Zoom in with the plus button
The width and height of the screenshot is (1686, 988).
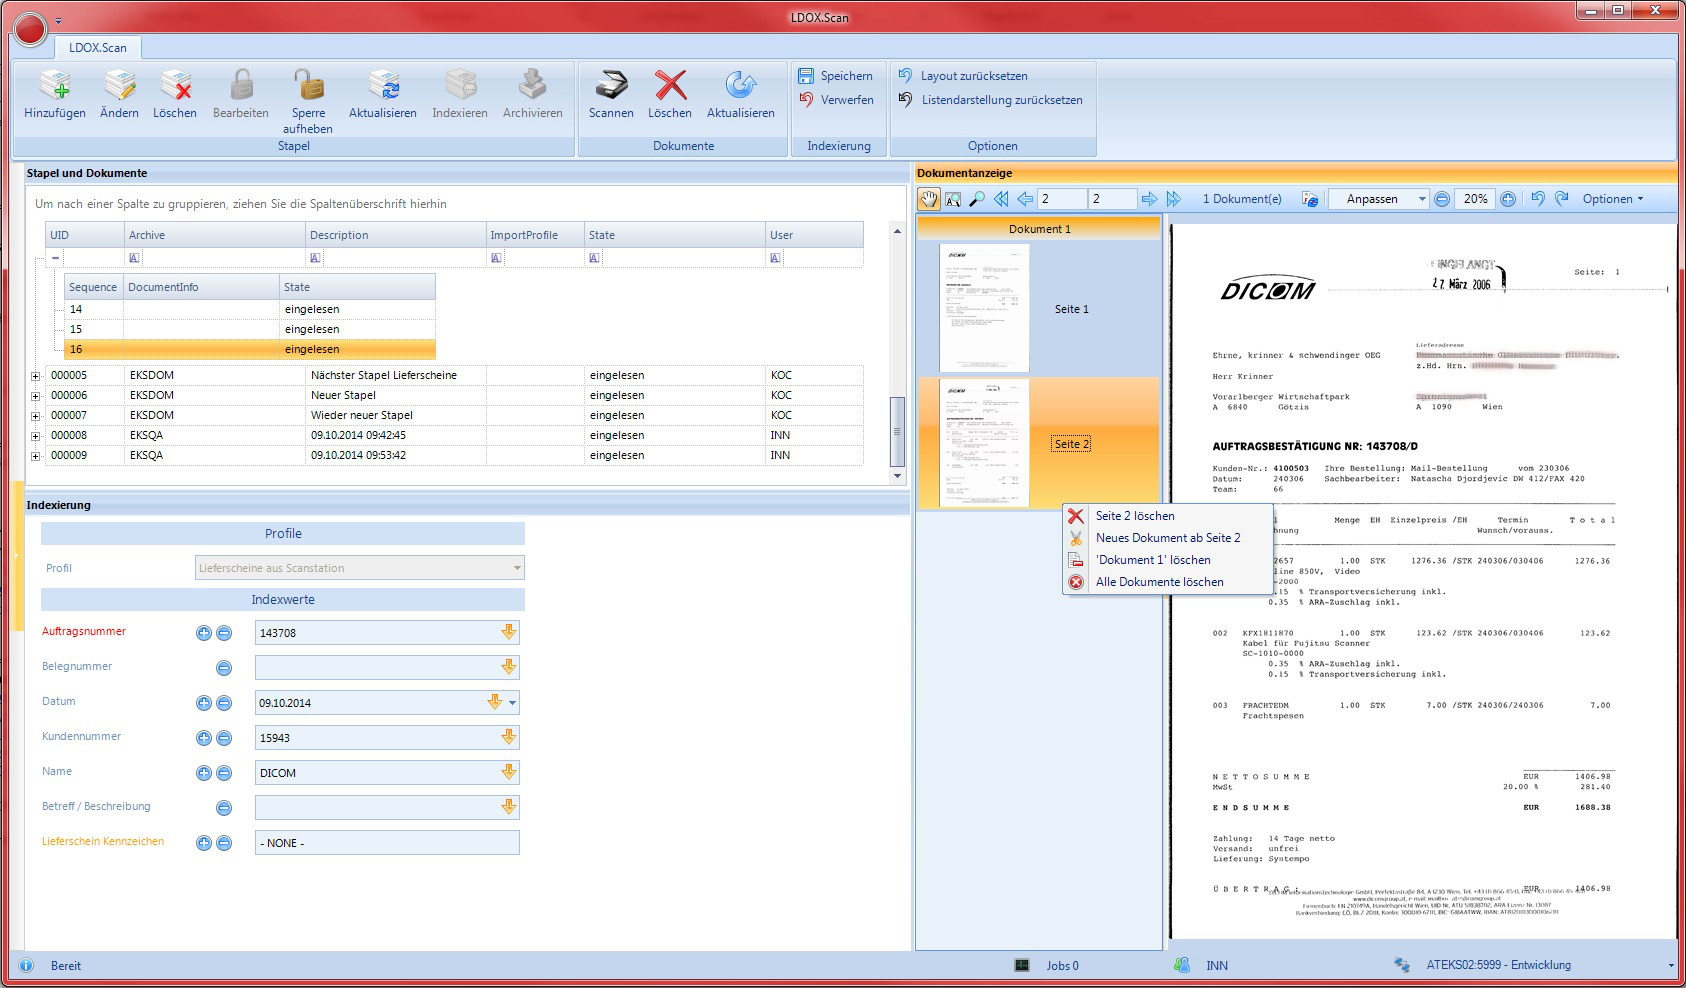coord(1508,199)
